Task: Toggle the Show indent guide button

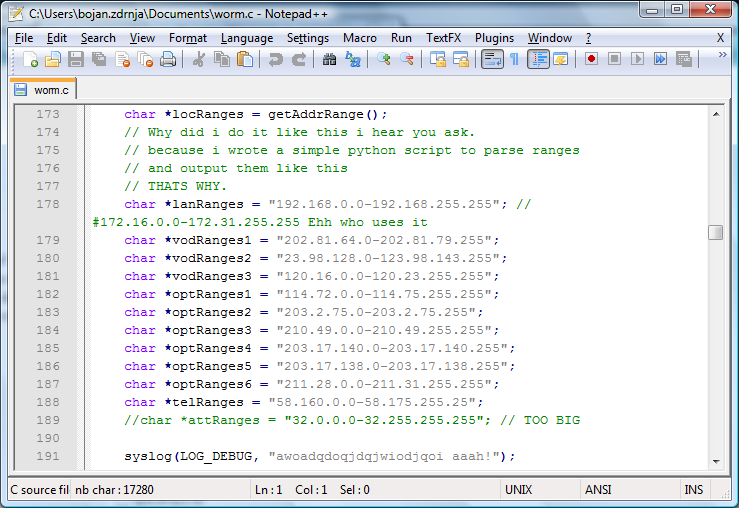Action: [x=538, y=60]
